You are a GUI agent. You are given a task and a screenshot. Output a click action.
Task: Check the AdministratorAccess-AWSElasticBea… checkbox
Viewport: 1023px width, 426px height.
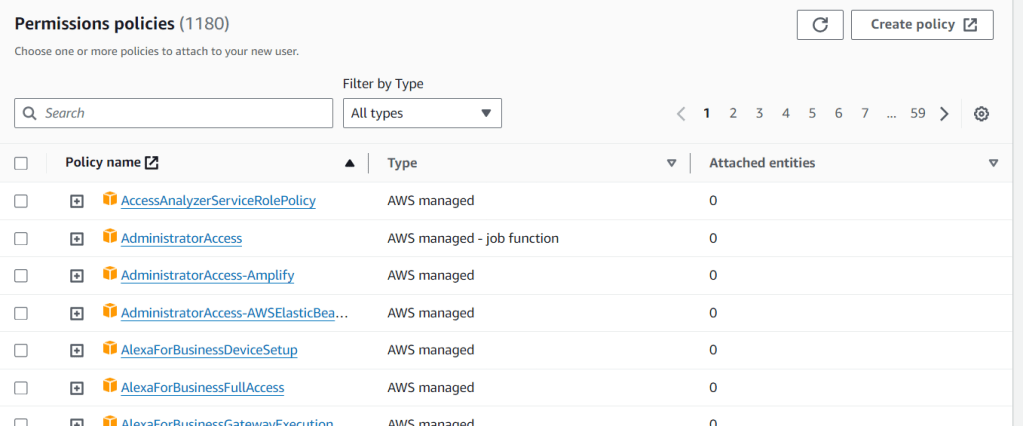21,314
